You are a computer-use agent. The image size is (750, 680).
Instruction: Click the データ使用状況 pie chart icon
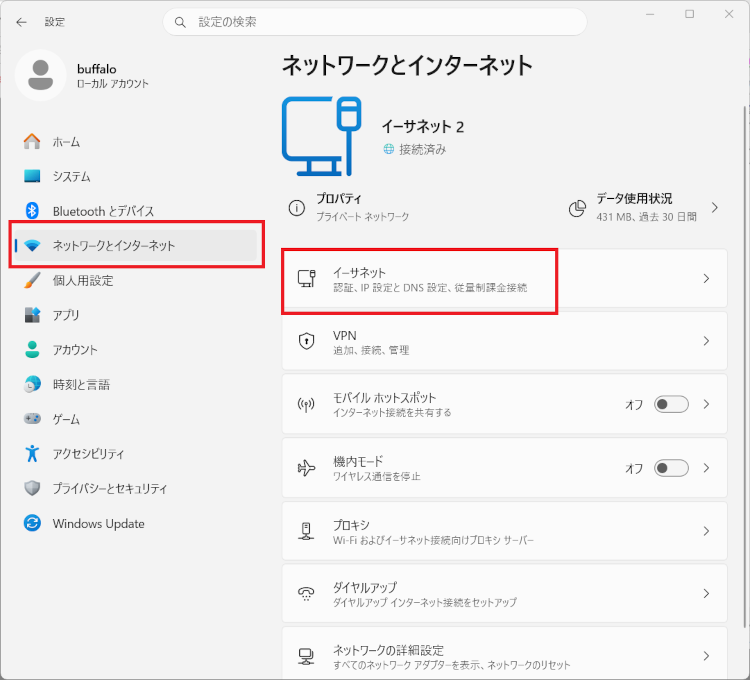(577, 208)
